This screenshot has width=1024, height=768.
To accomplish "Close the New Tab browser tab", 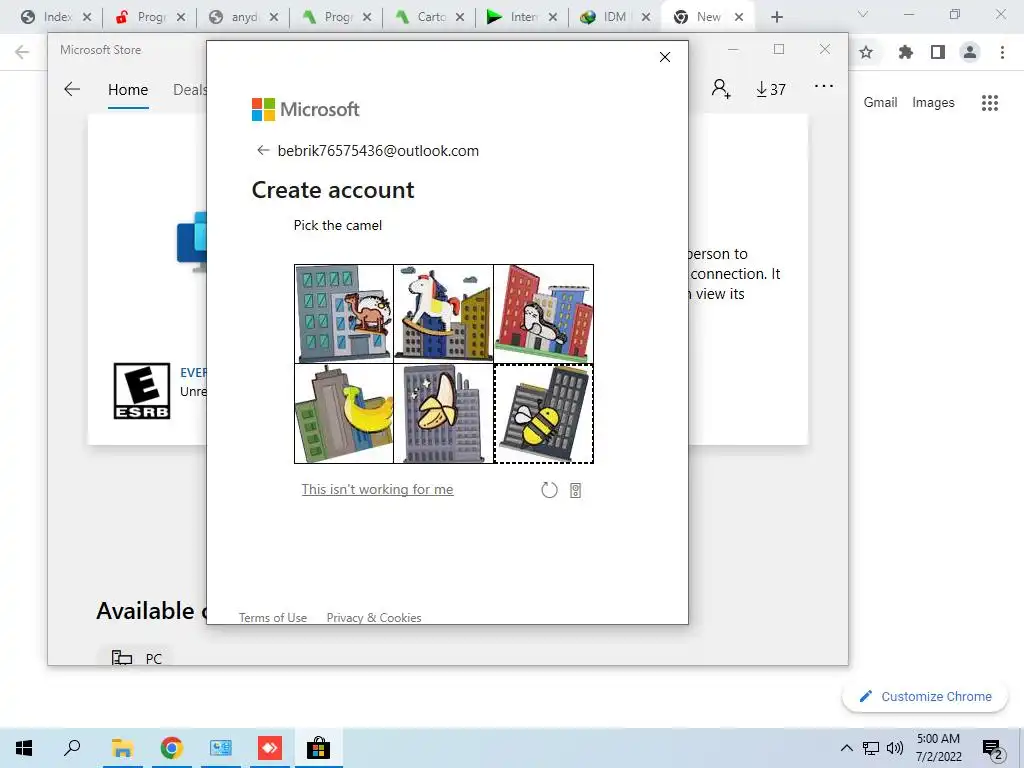I will 739,17.
